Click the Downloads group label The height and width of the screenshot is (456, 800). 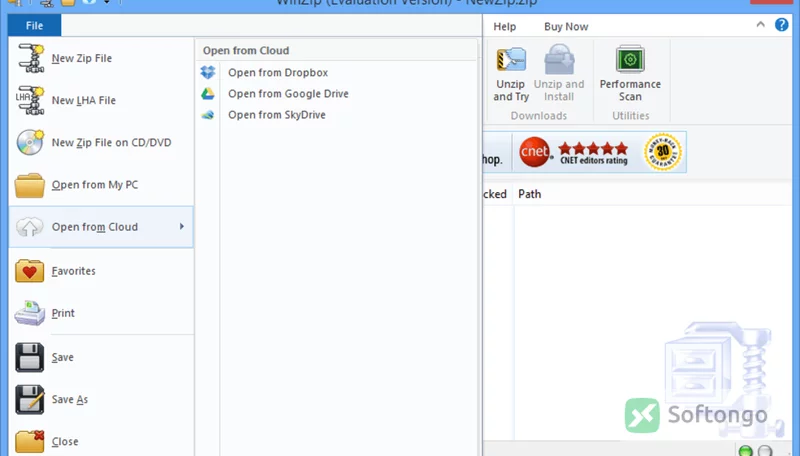(x=539, y=116)
